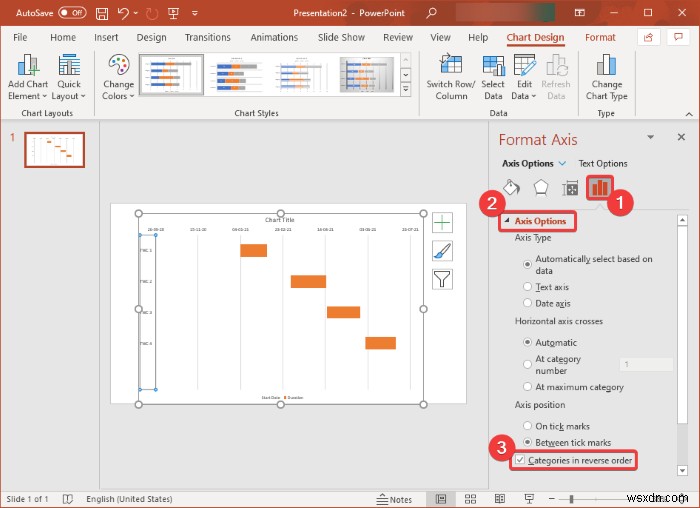The width and height of the screenshot is (700, 508).
Task: Click English (United States) language
Action: 129,499
